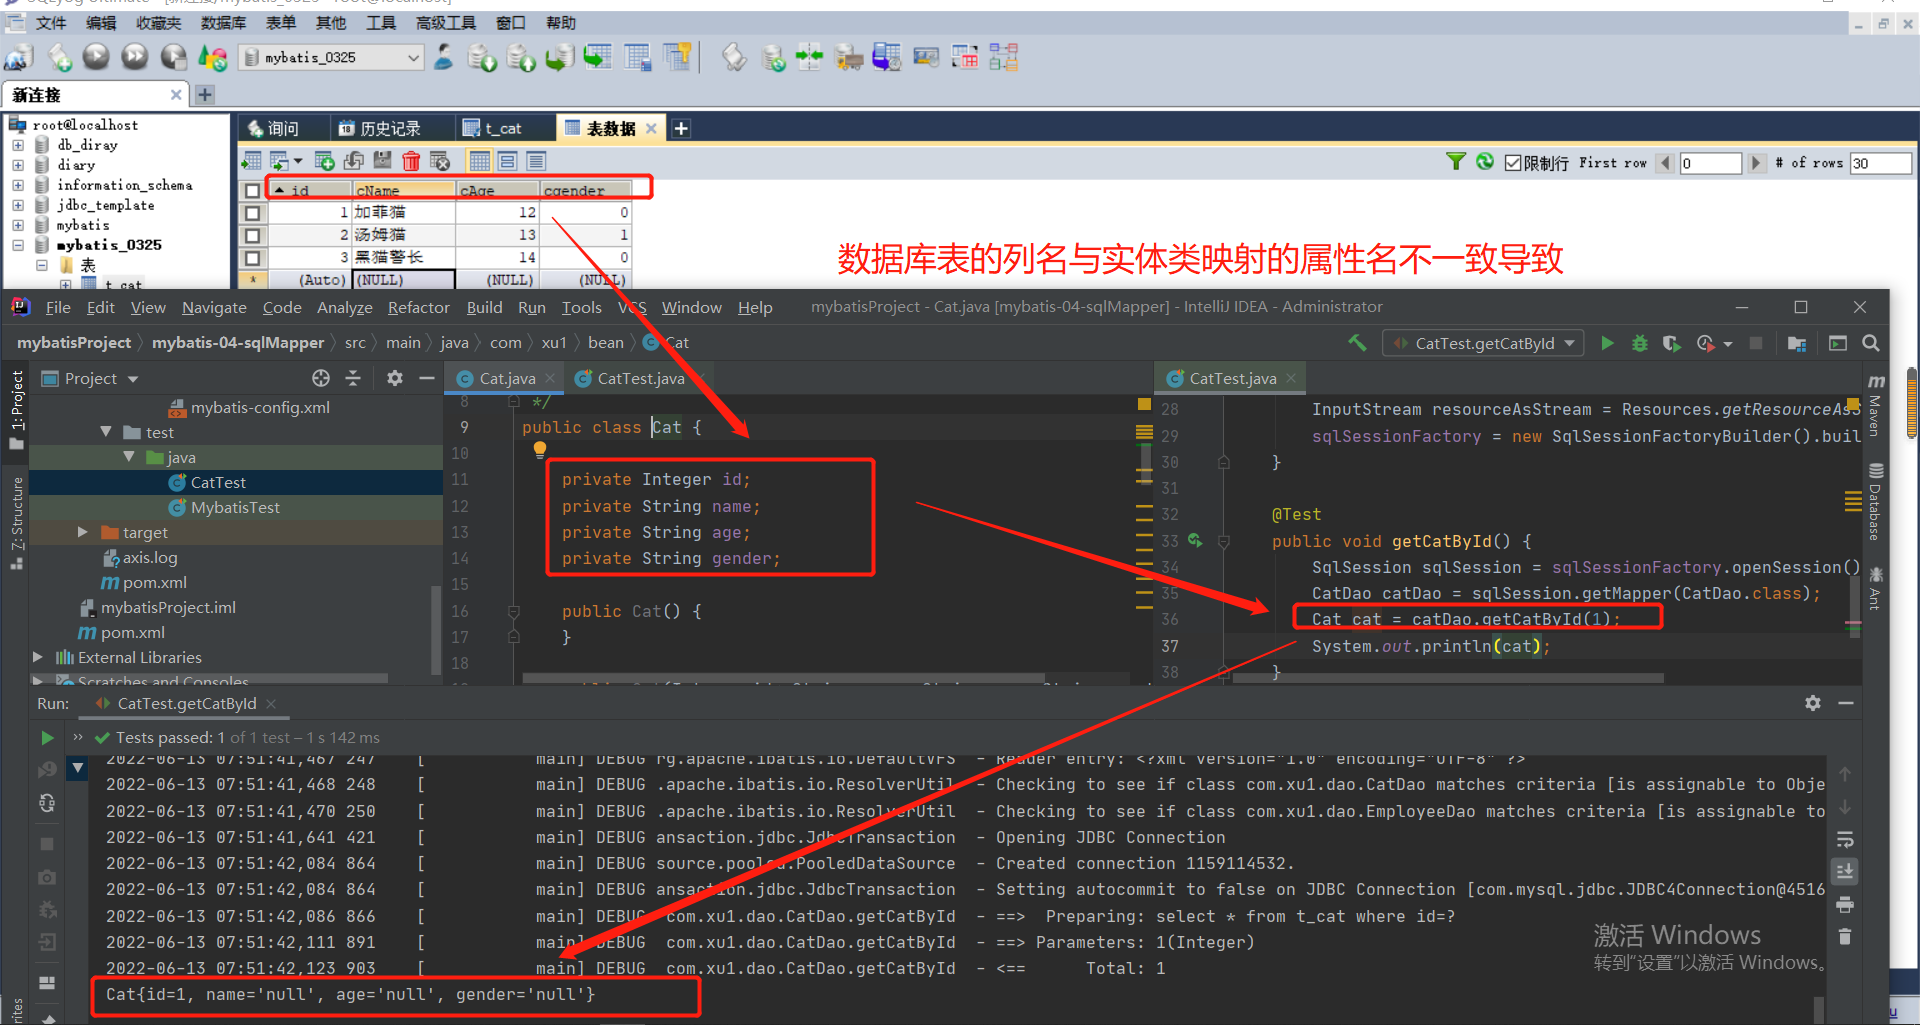This screenshot has height=1025, width=1920.
Task: Click the clear-all trash icon in Run panel
Action: coord(1845,937)
